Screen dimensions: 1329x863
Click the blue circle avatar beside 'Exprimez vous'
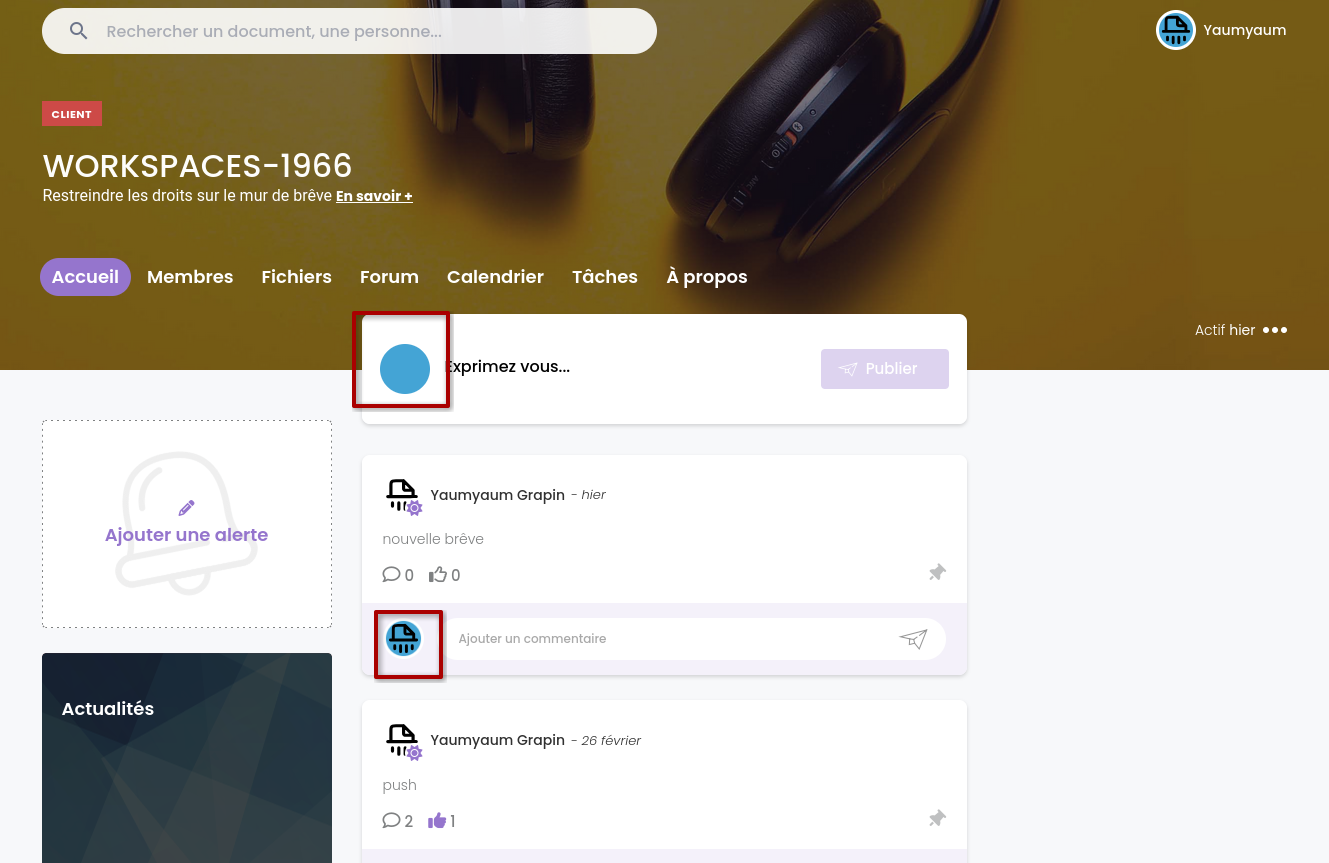click(405, 368)
